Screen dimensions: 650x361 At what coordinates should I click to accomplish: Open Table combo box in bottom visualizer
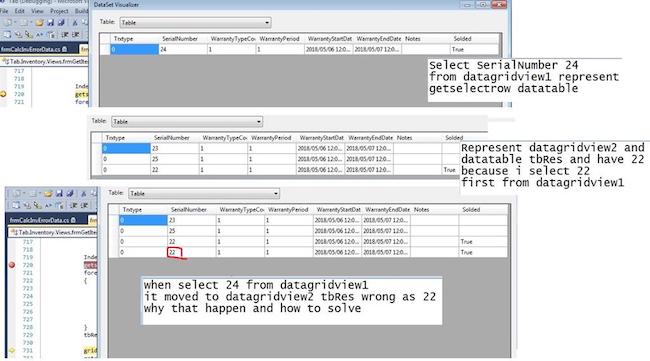[204, 193]
